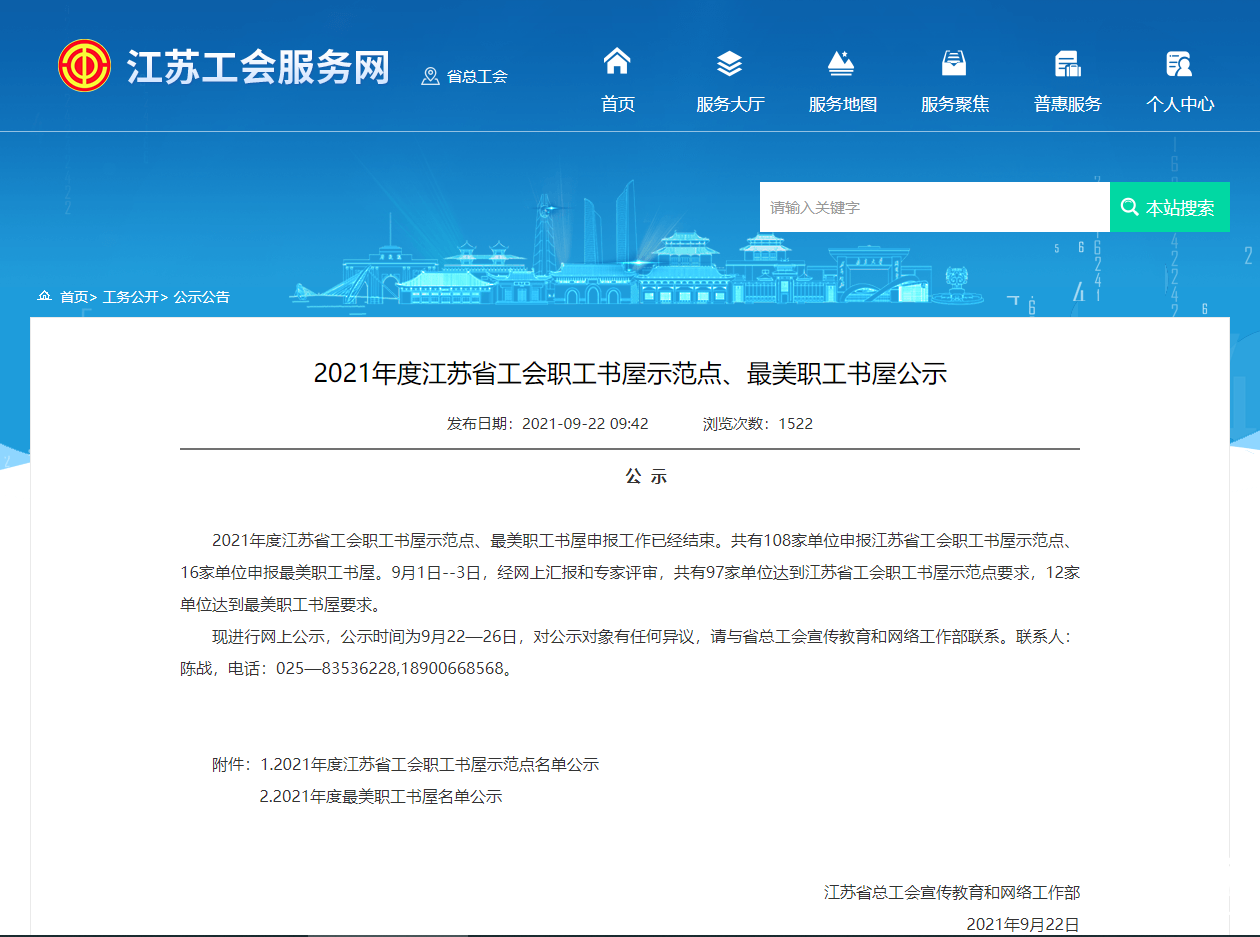Open the 首页 menu item
The image size is (1260, 937).
coord(618,104)
